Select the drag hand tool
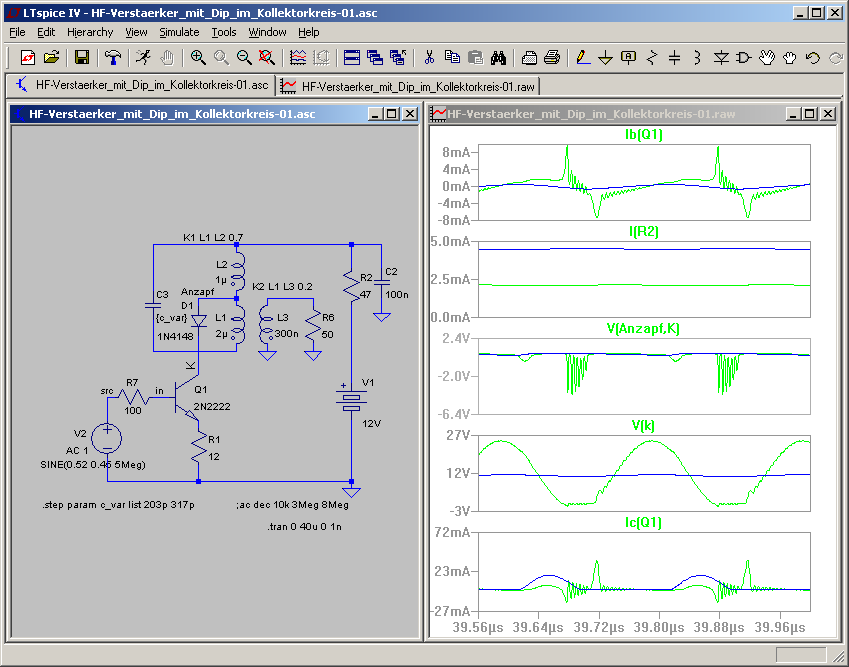This screenshot has width=849, height=667. point(789,57)
